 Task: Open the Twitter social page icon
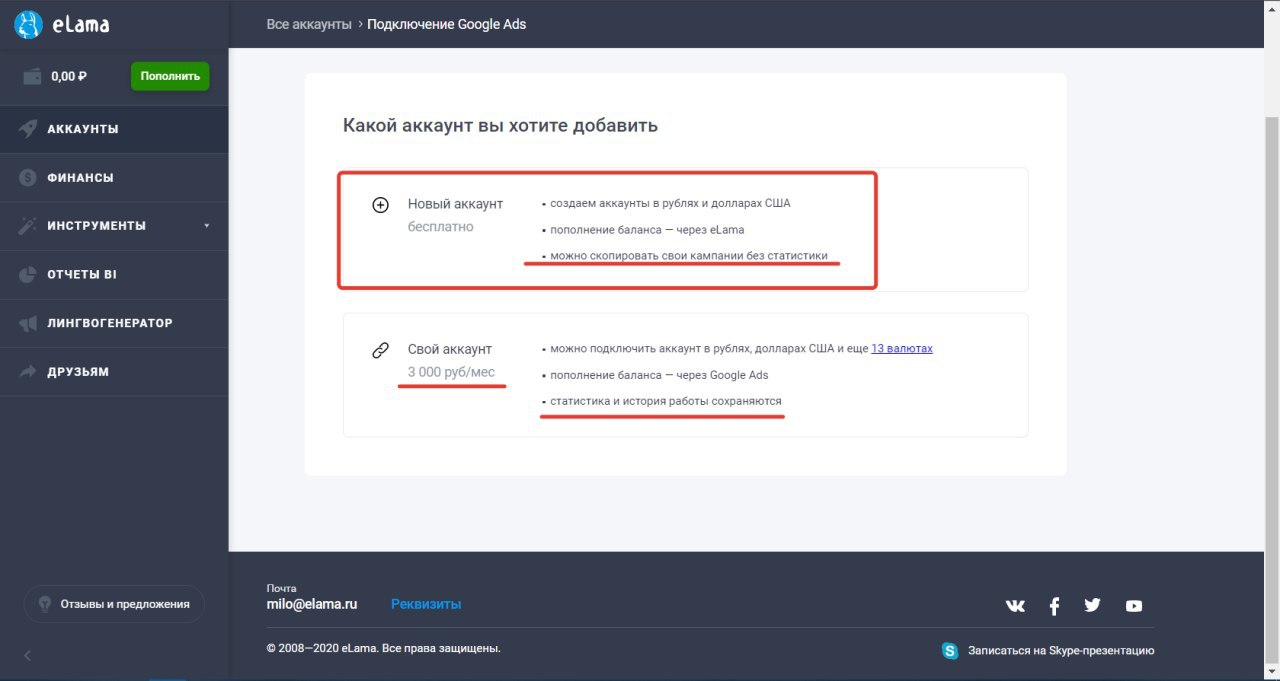click(1092, 605)
